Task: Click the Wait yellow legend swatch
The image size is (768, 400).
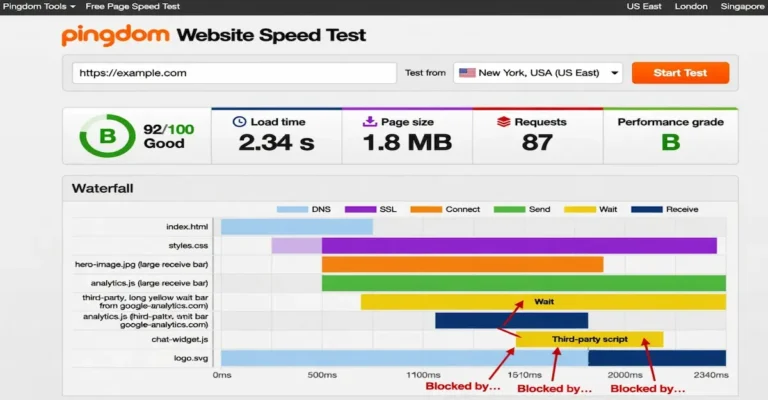Action: (x=580, y=210)
